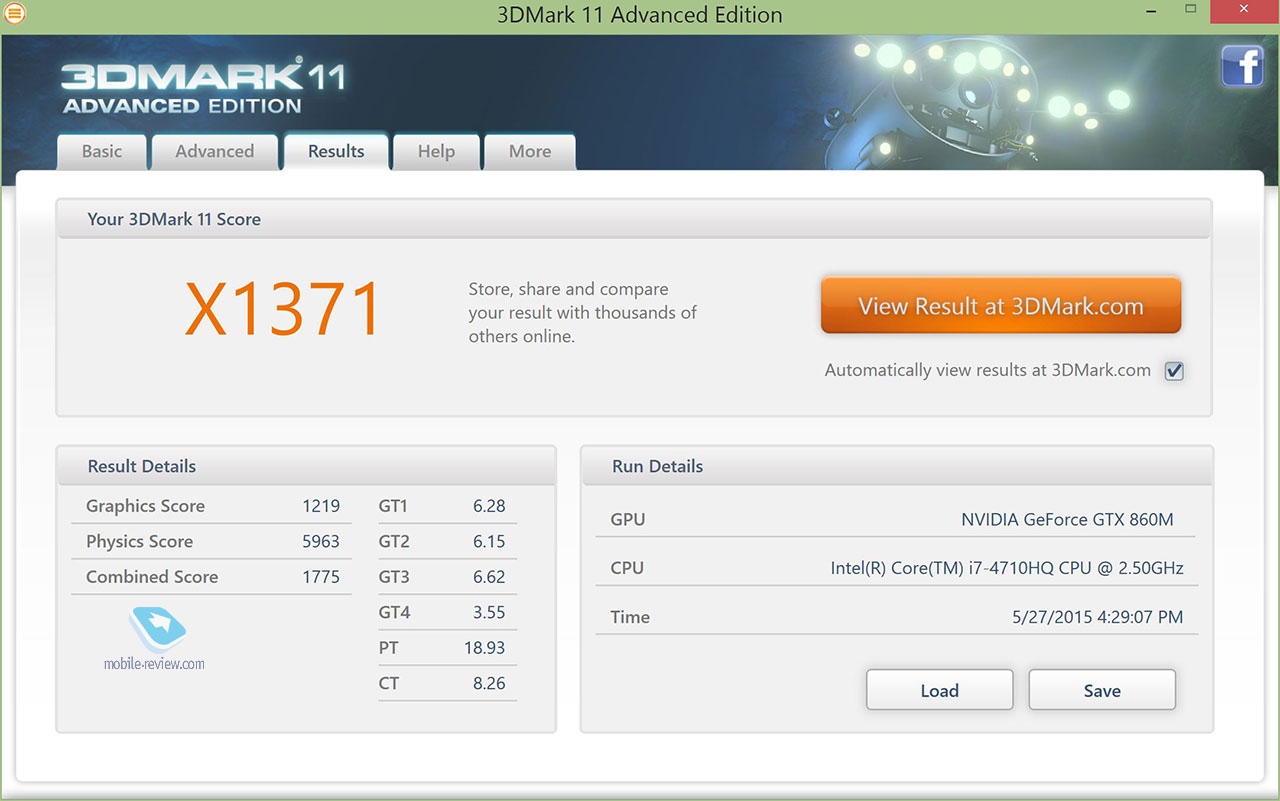Click the GT3 result 6.62
Screen dimensions: 1280x801
[x=489, y=577]
